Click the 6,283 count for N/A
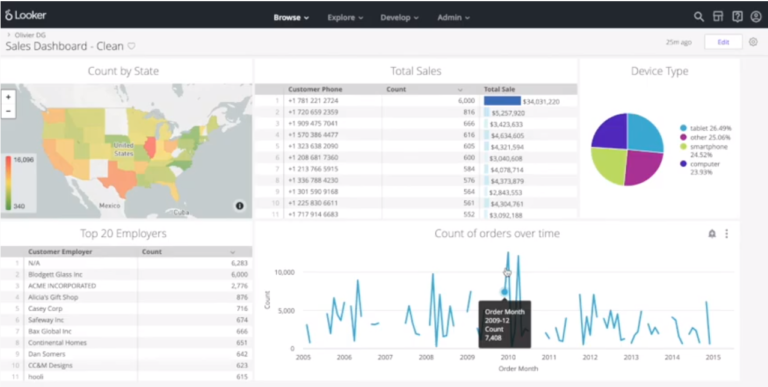The height and width of the screenshot is (387, 768). pos(239,264)
